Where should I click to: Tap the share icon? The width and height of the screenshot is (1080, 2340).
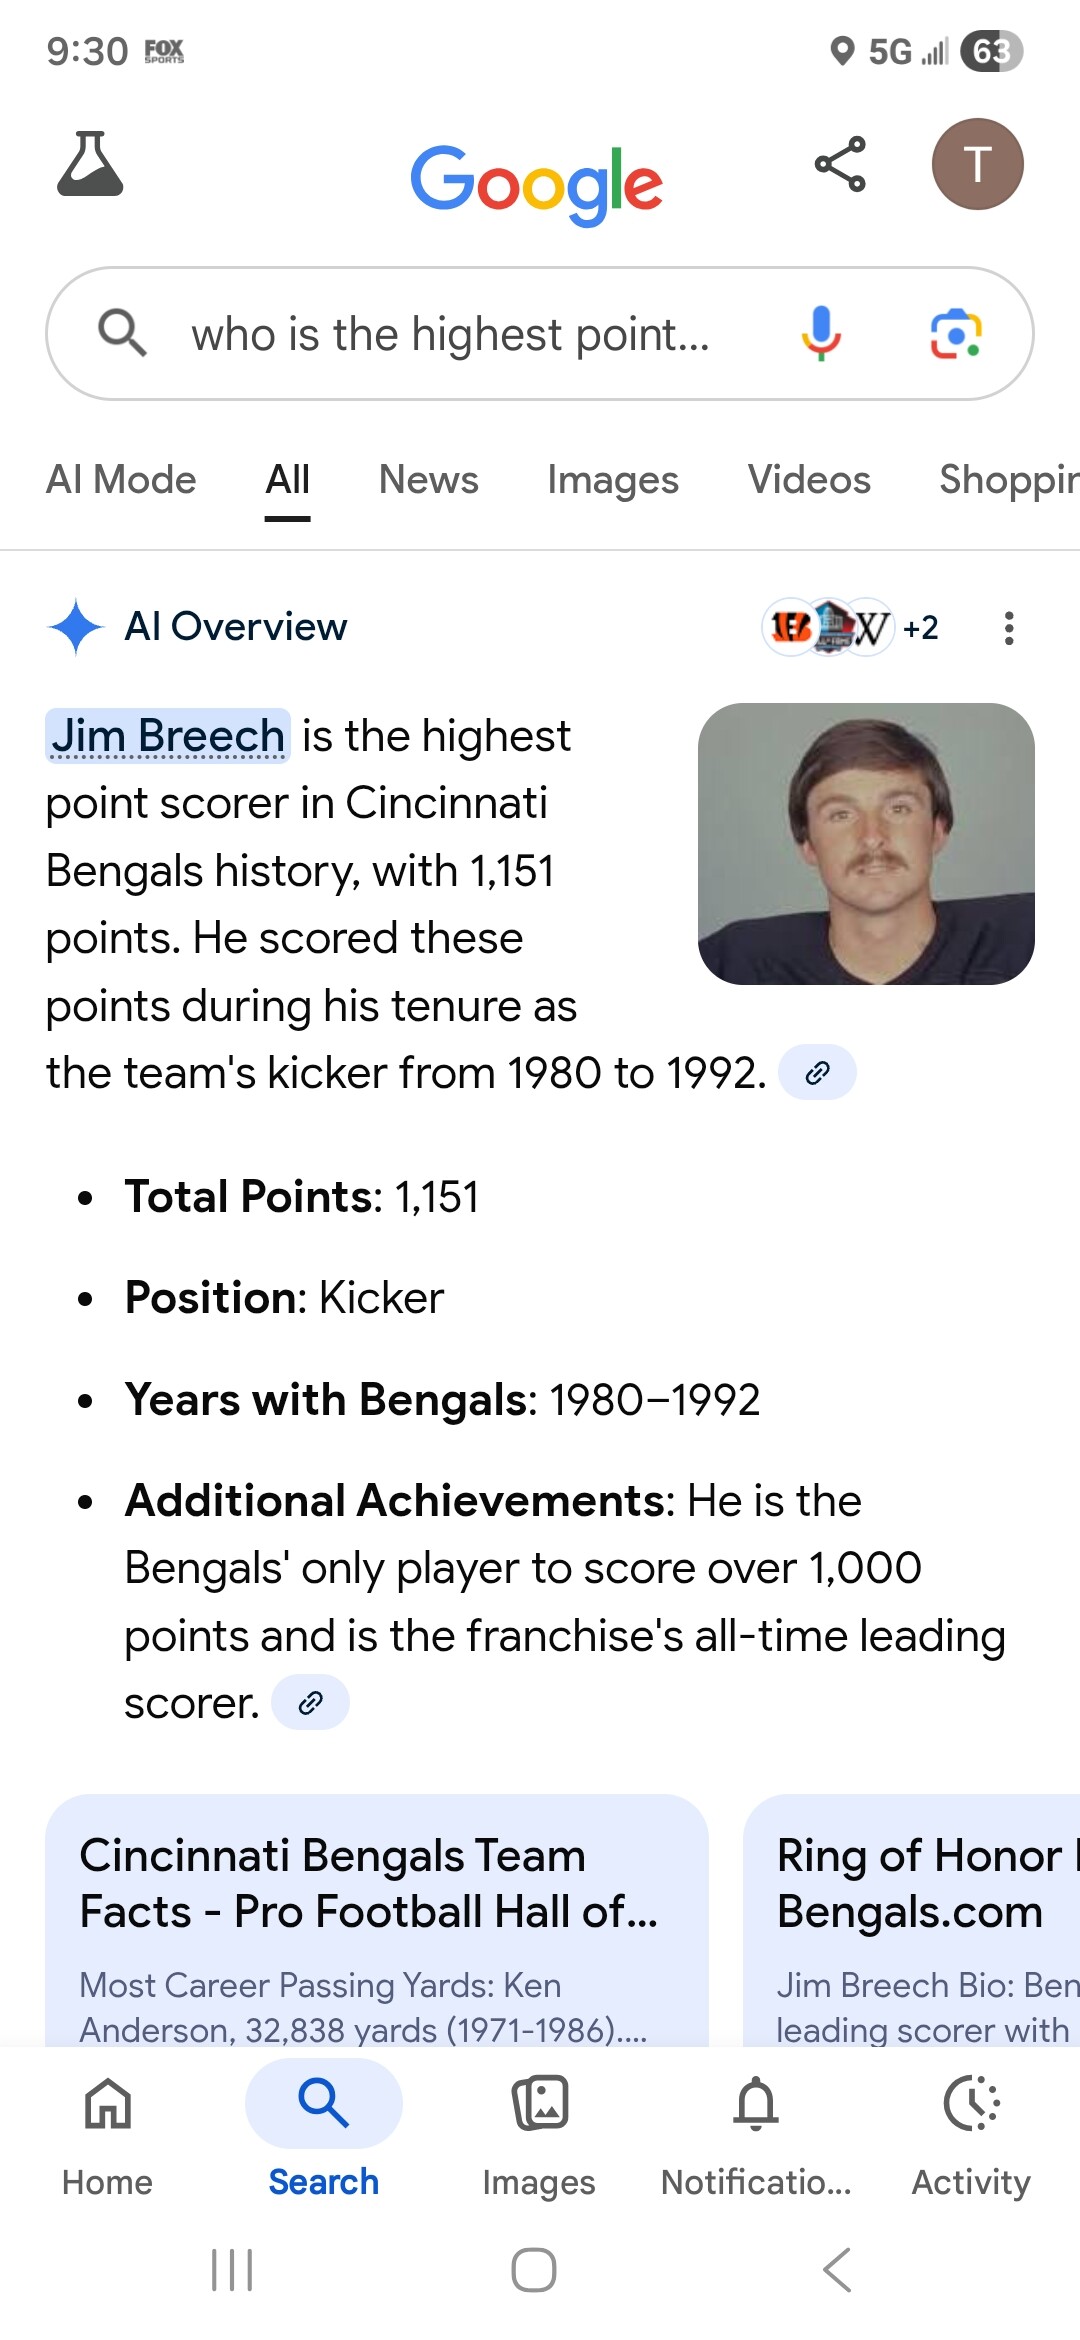840,164
